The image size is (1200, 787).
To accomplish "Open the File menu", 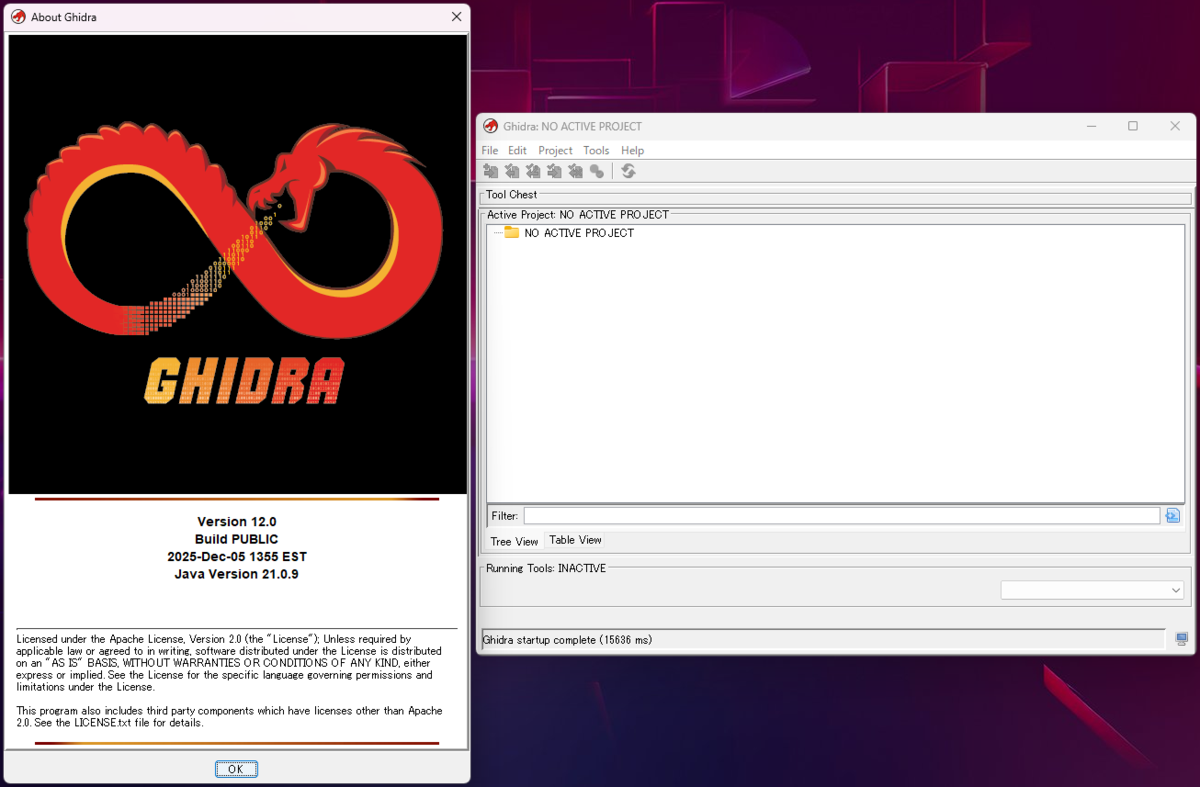I will 490,150.
